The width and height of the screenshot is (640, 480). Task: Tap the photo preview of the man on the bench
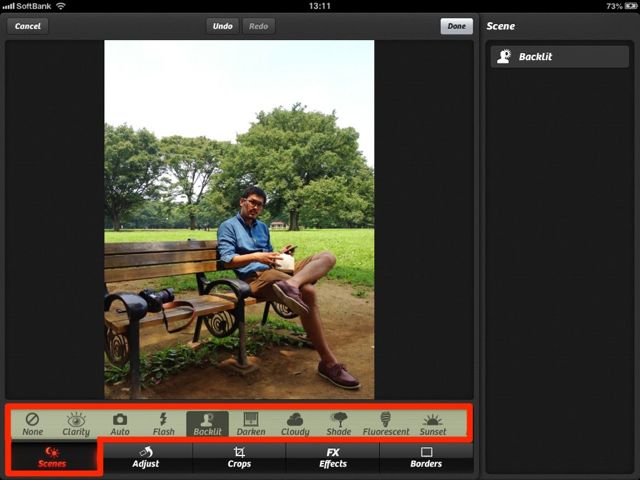[239, 219]
